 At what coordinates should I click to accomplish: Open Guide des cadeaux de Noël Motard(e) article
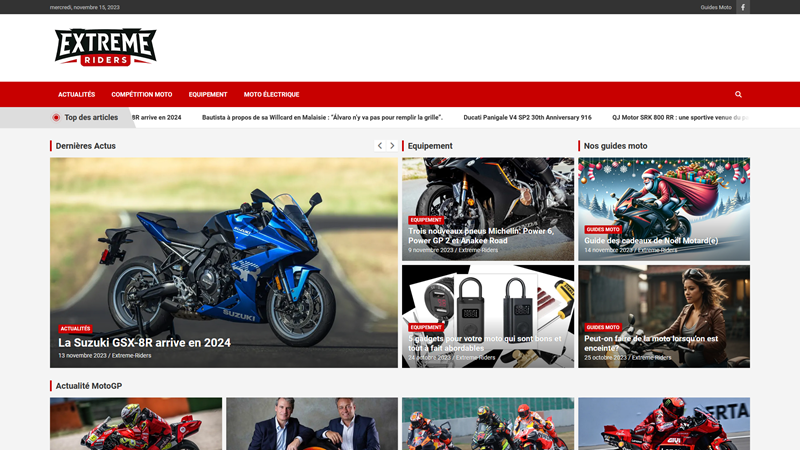tap(651, 240)
